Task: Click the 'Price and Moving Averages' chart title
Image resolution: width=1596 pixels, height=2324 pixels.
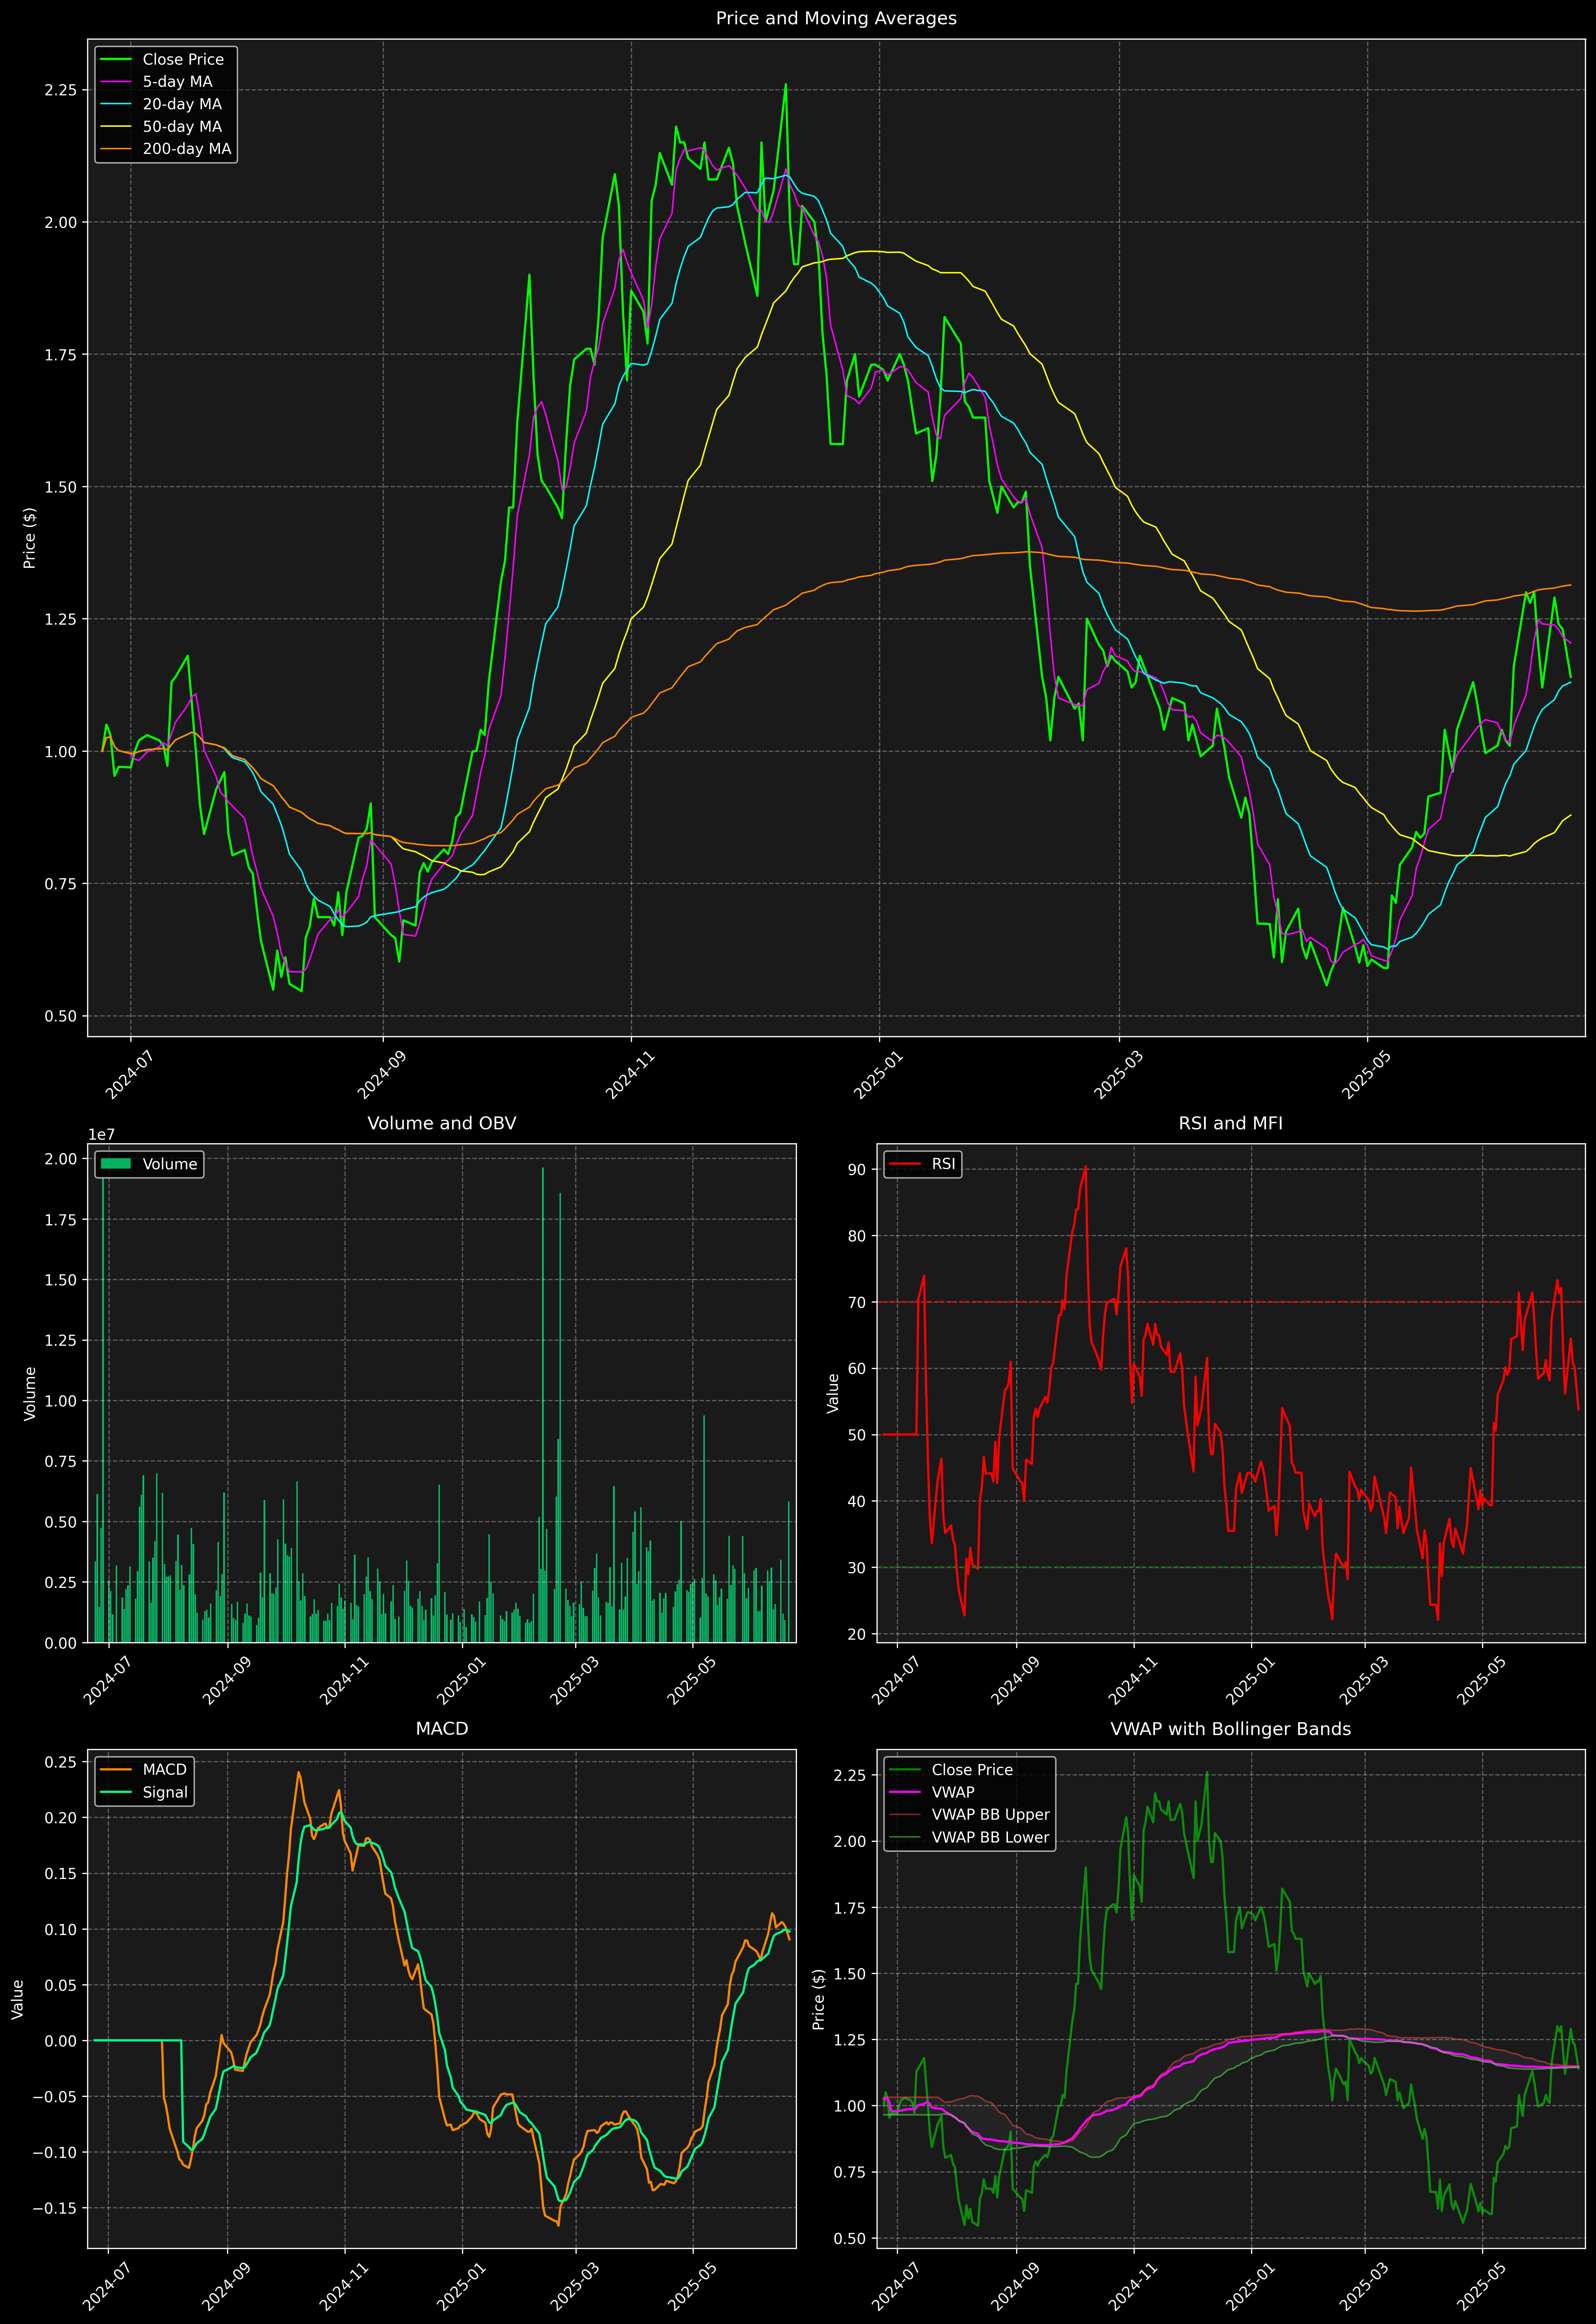Action: tap(836, 18)
